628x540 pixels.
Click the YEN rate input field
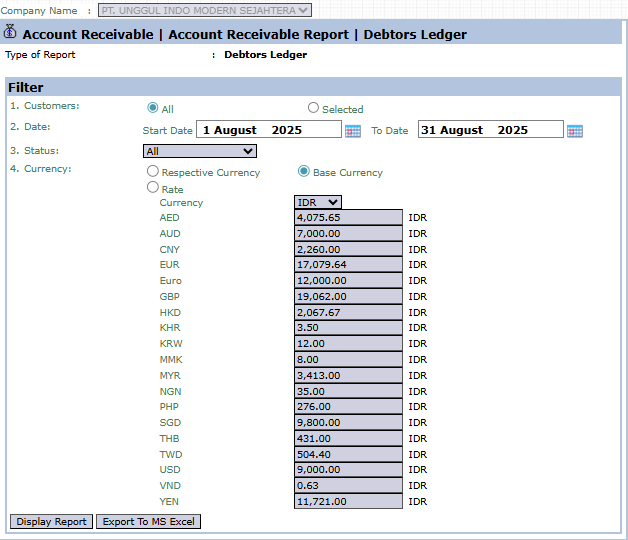349,501
